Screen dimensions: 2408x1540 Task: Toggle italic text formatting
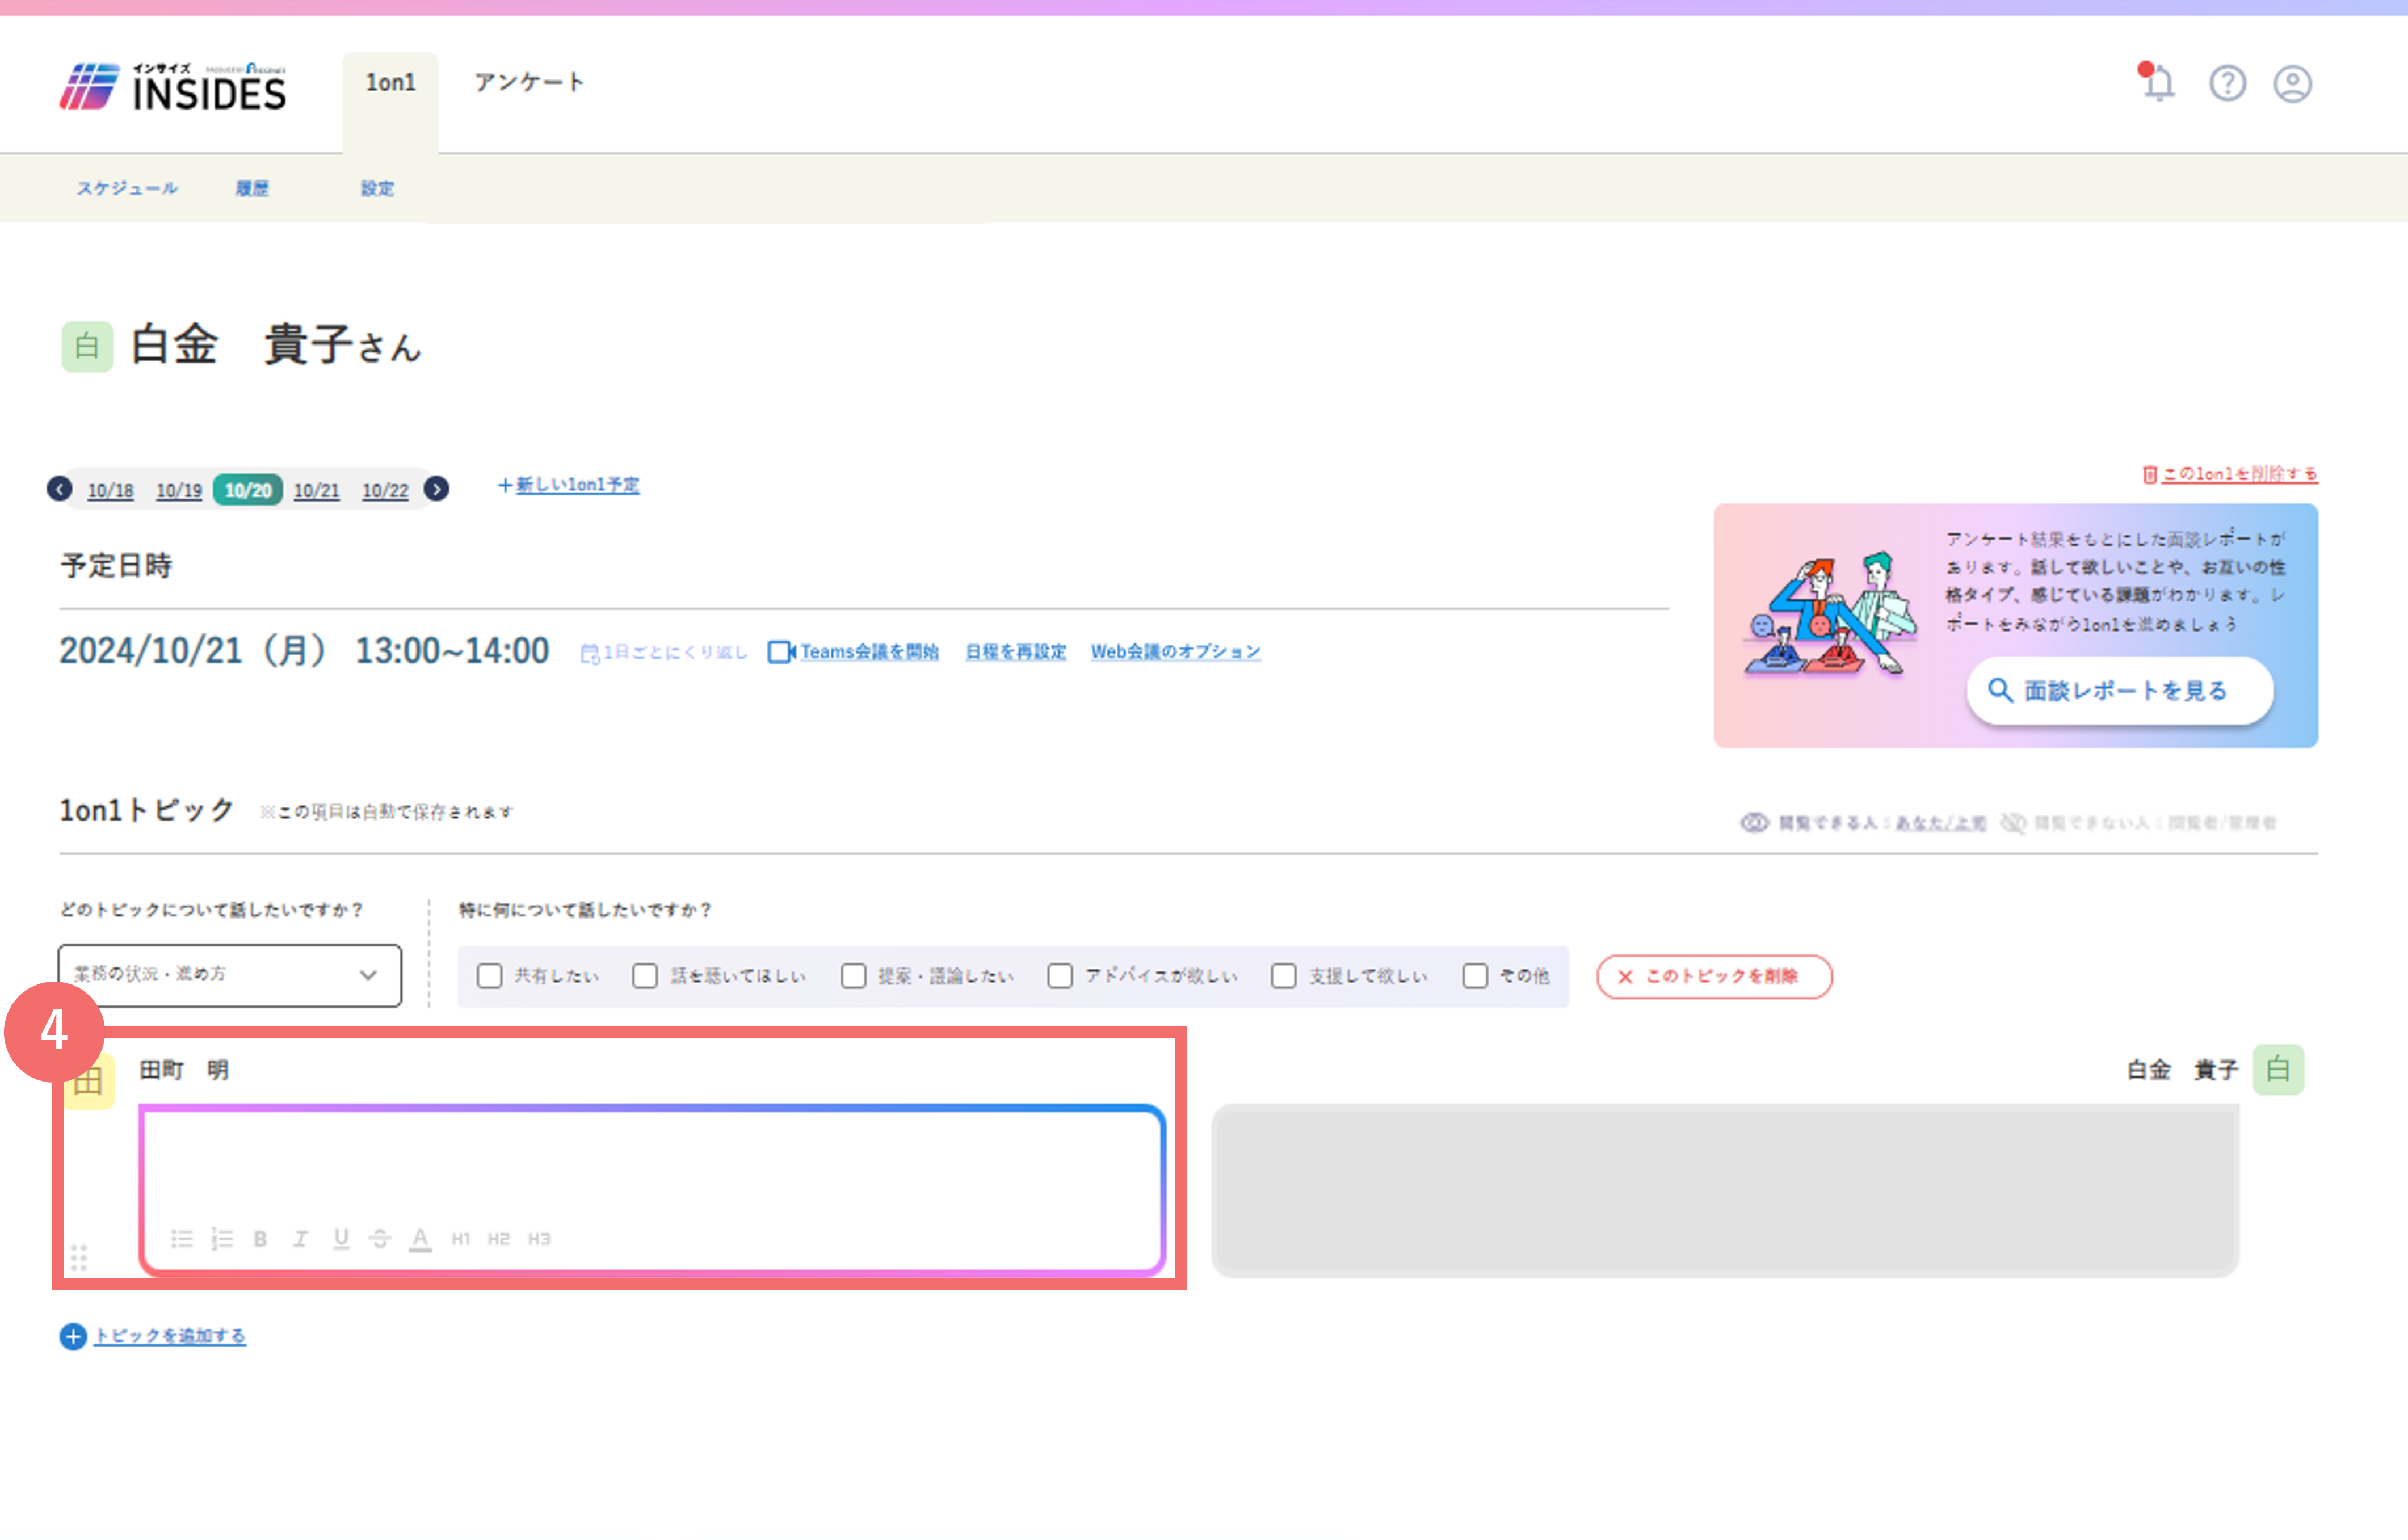300,1239
